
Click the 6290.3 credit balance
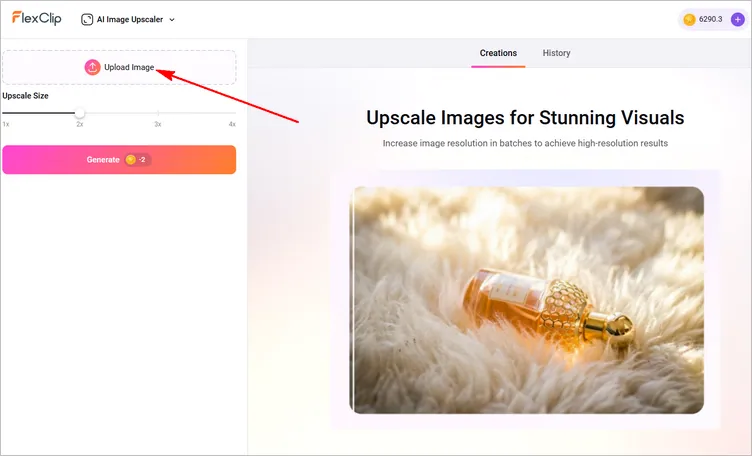tap(710, 19)
